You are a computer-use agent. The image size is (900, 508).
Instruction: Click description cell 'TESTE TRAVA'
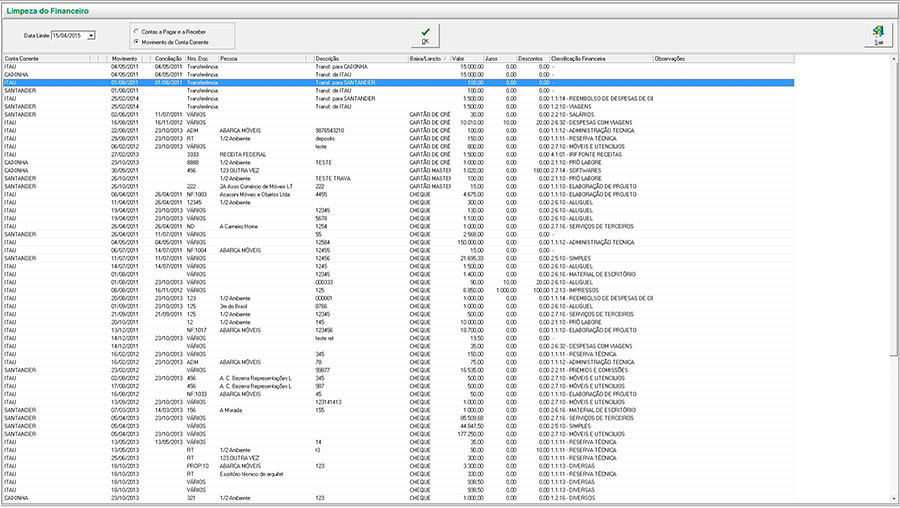click(x=333, y=179)
